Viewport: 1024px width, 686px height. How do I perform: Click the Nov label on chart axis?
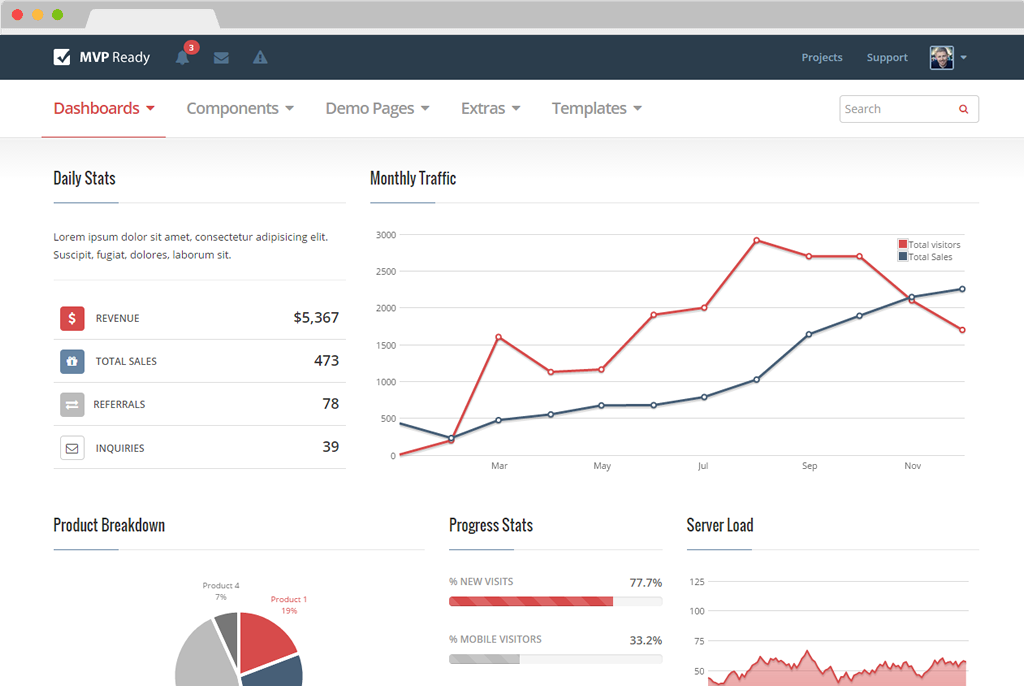912,466
